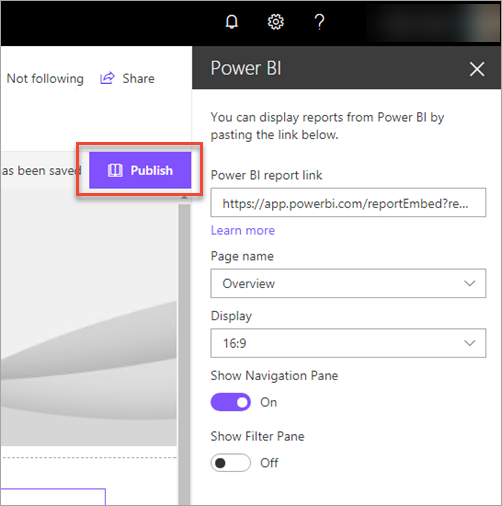Click the 'Power BI' pane title

[x=246, y=68]
